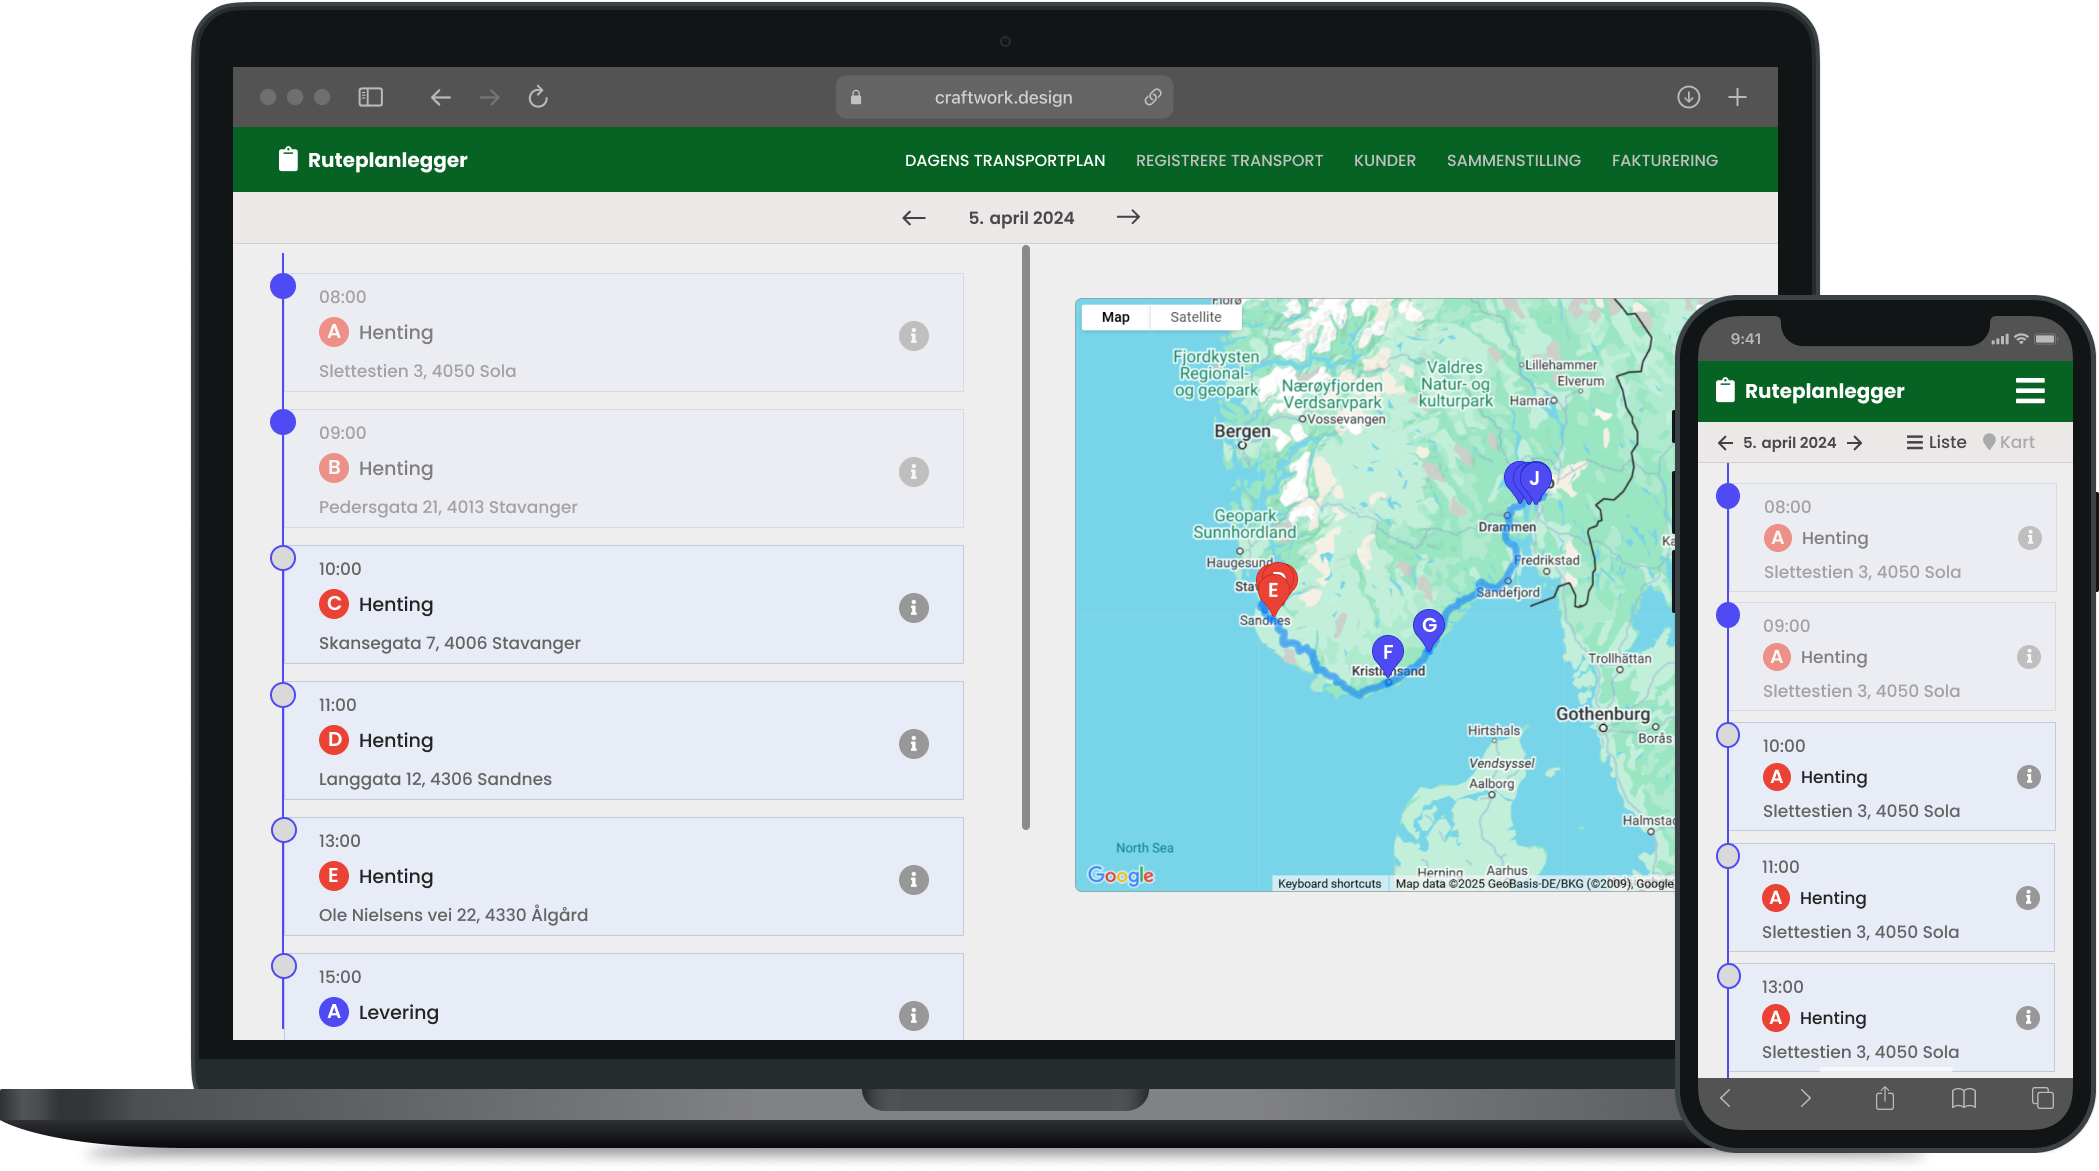Screen dimensions: 2099x1171
Task: Open Registrere Transport menu item
Action: 1229,160
